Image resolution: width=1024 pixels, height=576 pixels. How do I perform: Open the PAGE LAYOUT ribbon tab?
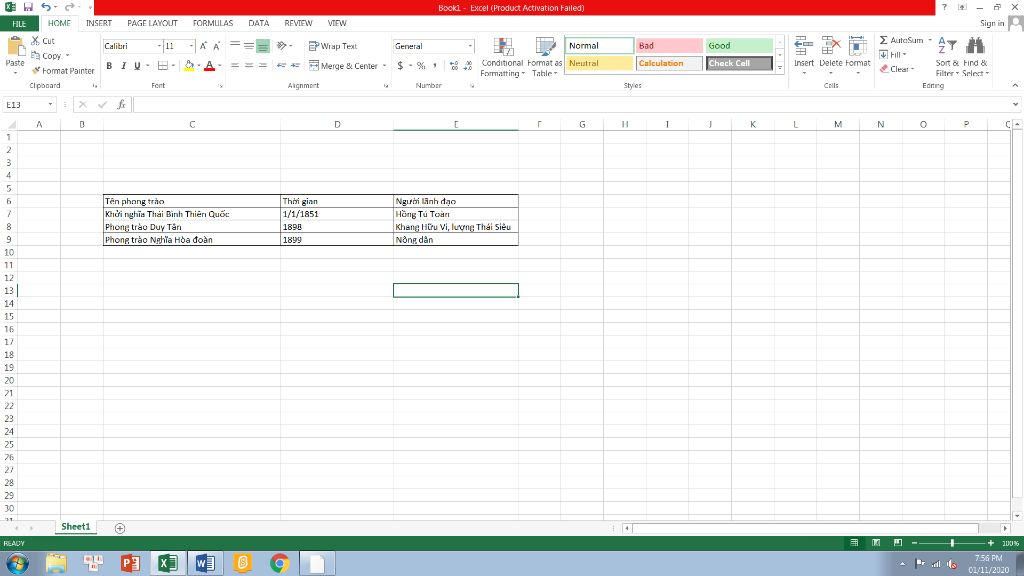152,23
